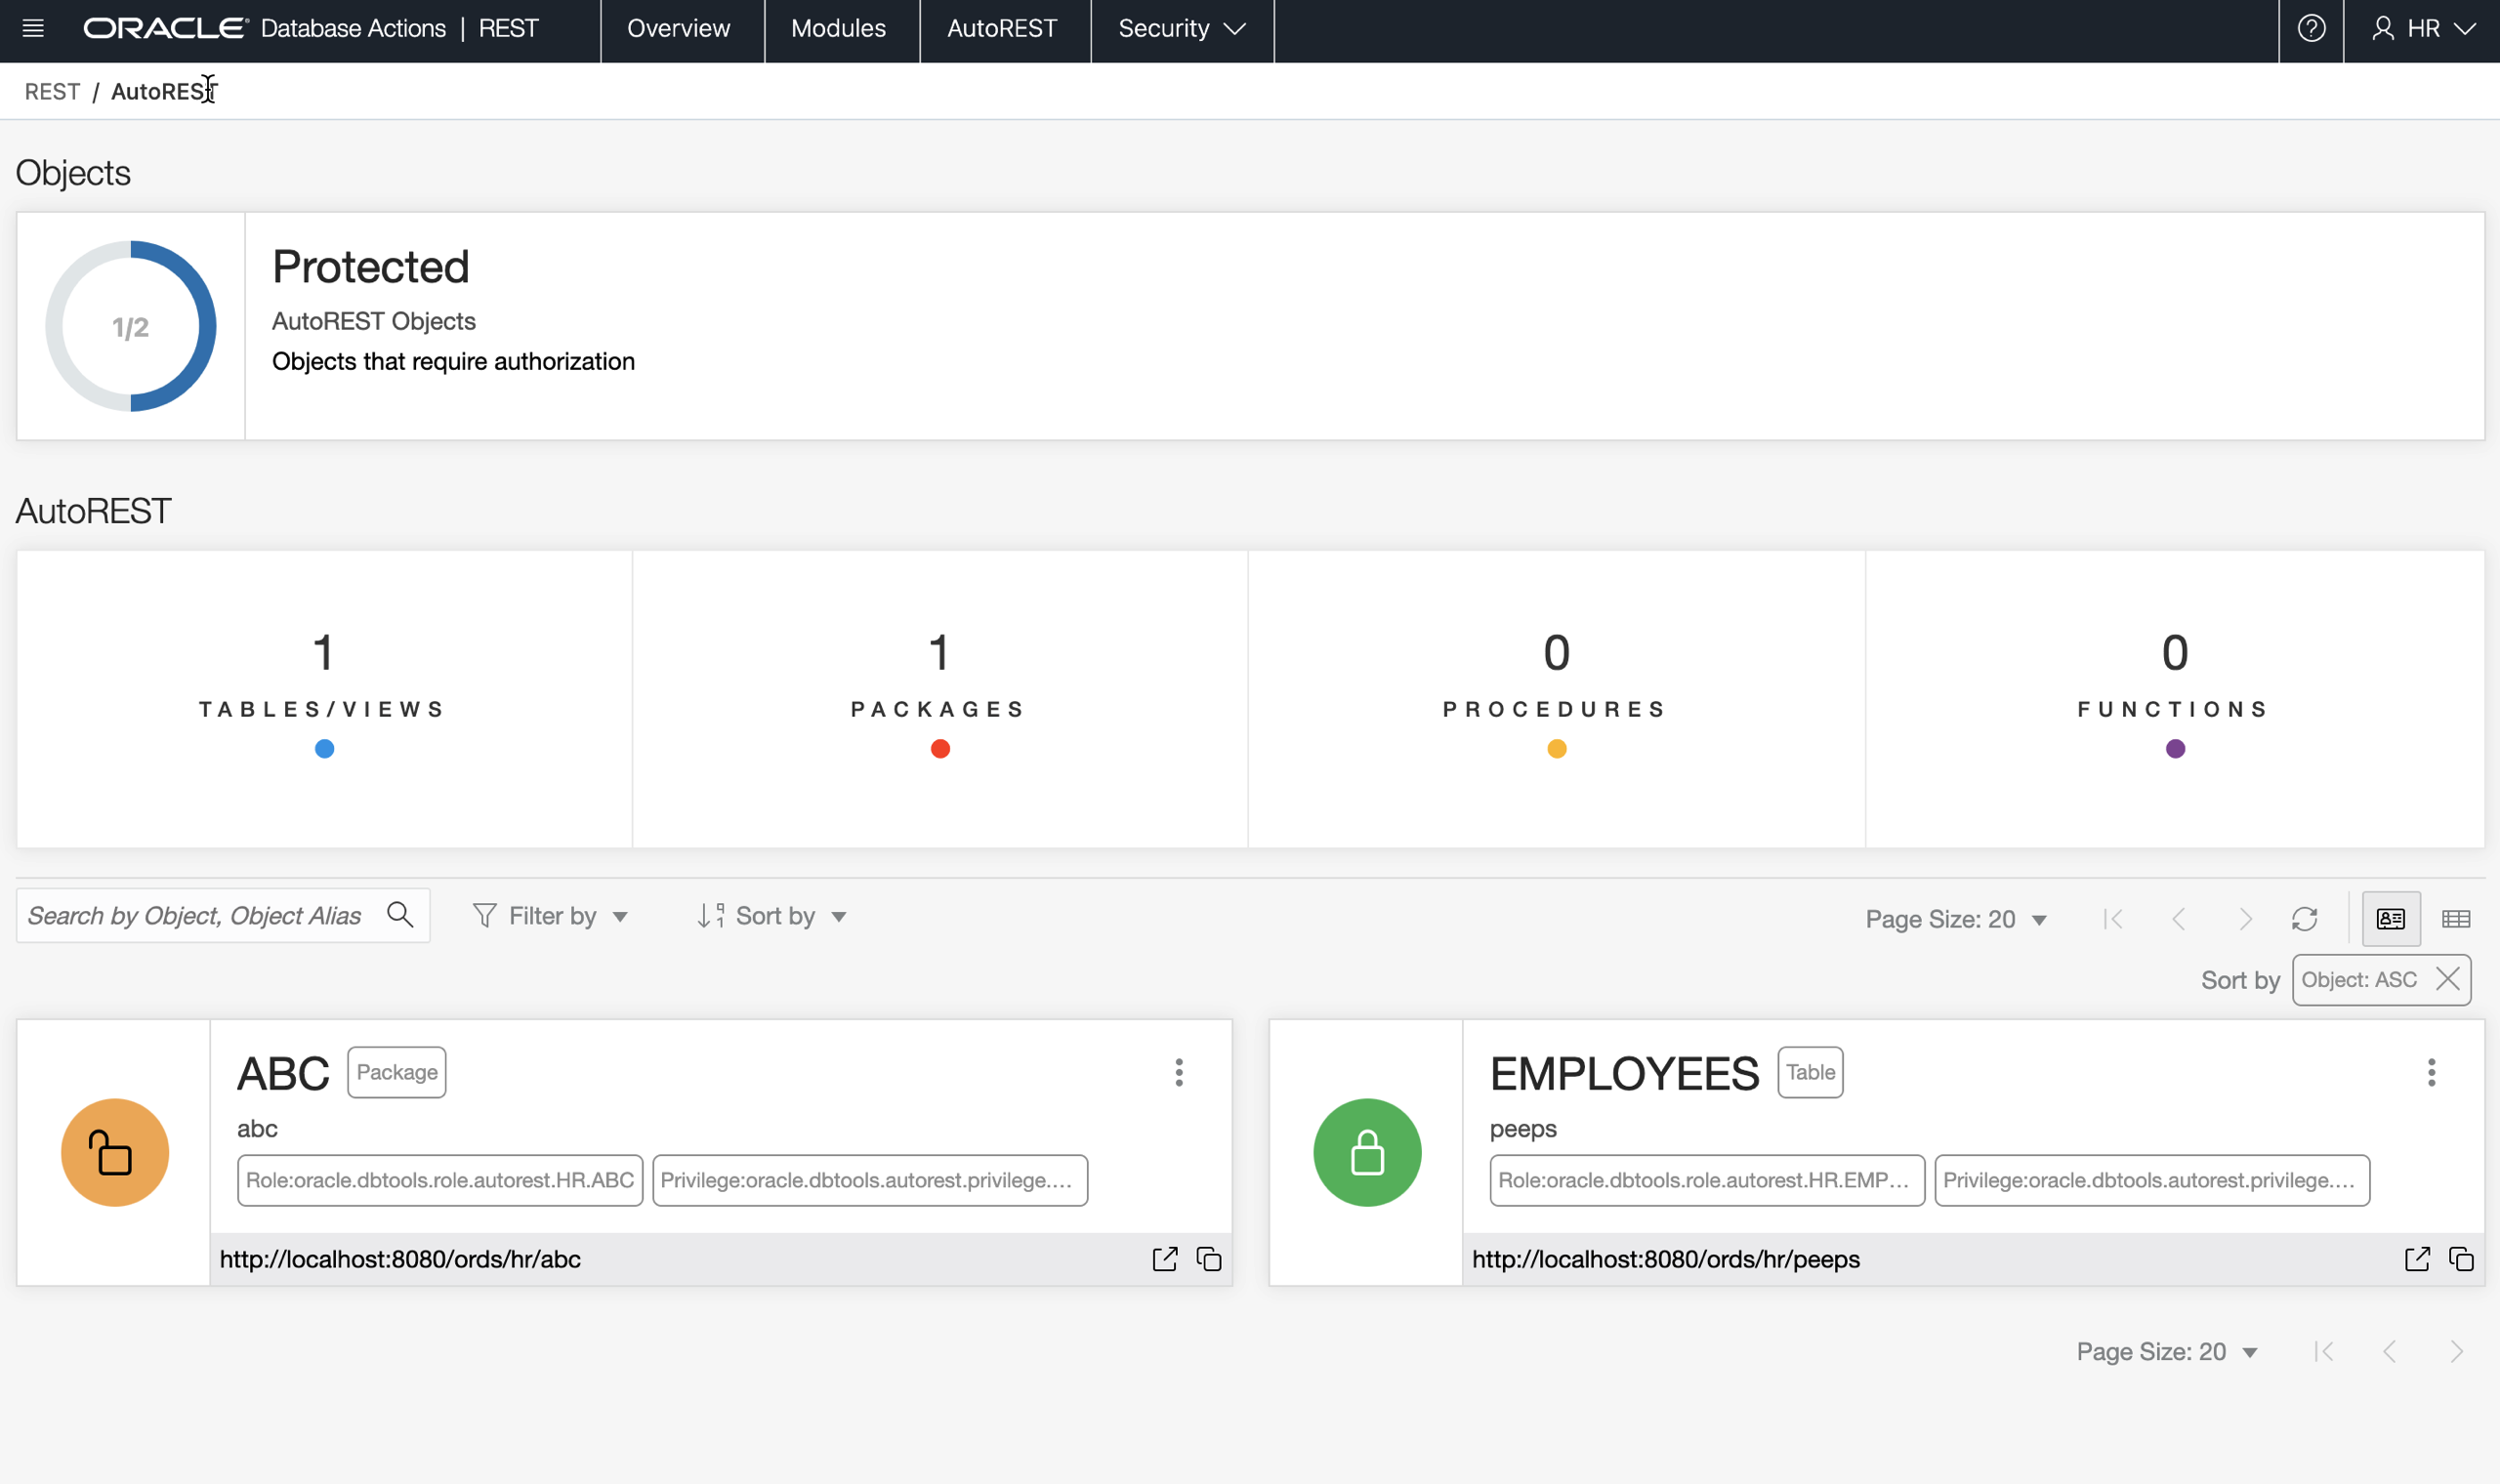The height and width of the screenshot is (1484, 2500).
Task: Click the purple Functions dot
Action: (2175, 749)
